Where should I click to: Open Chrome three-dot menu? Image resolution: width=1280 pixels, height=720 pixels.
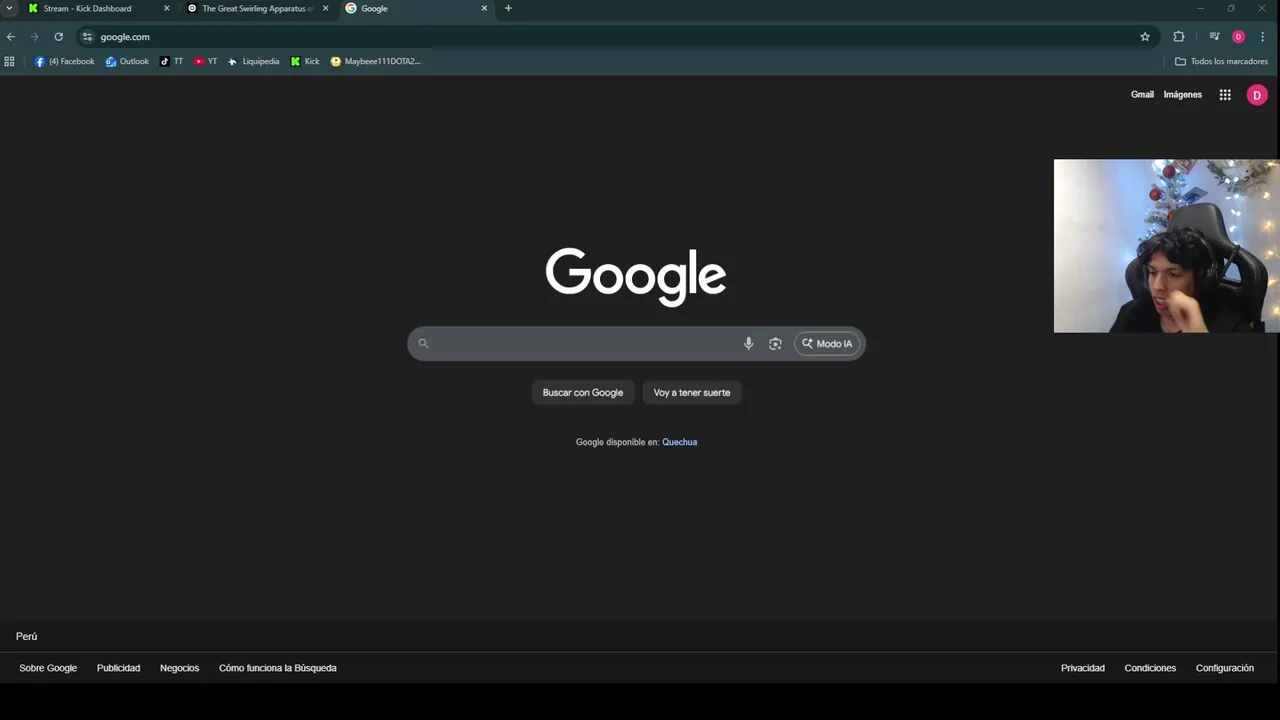click(1263, 37)
